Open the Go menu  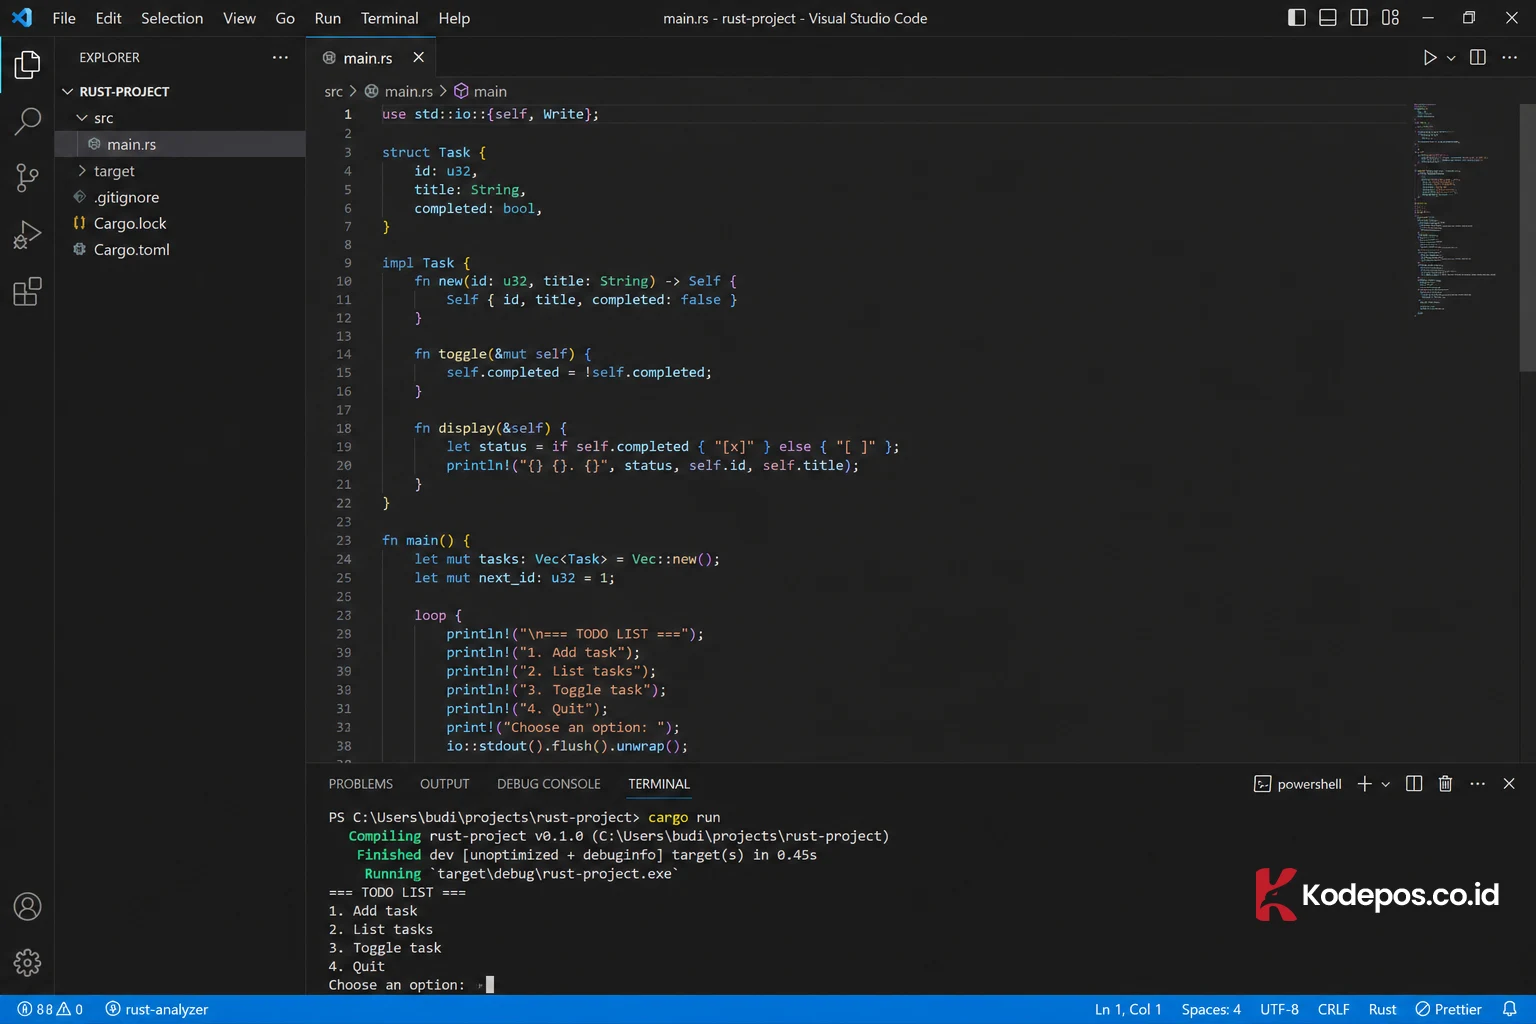coord(285,18)
